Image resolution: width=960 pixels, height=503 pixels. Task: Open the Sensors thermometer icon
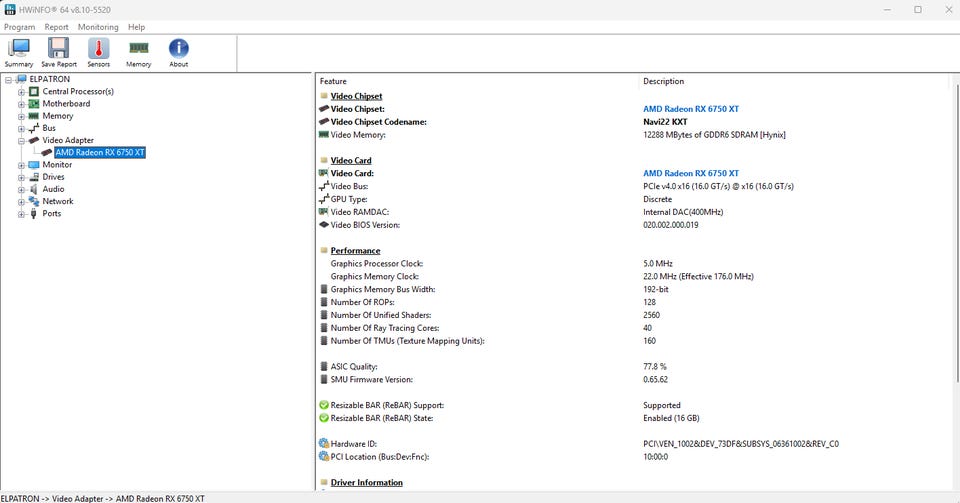tap(98, 51)
